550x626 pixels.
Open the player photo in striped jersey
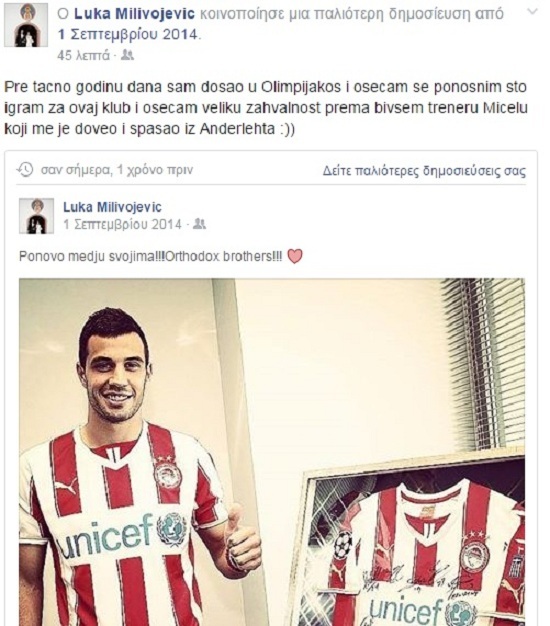coord(272,452)
